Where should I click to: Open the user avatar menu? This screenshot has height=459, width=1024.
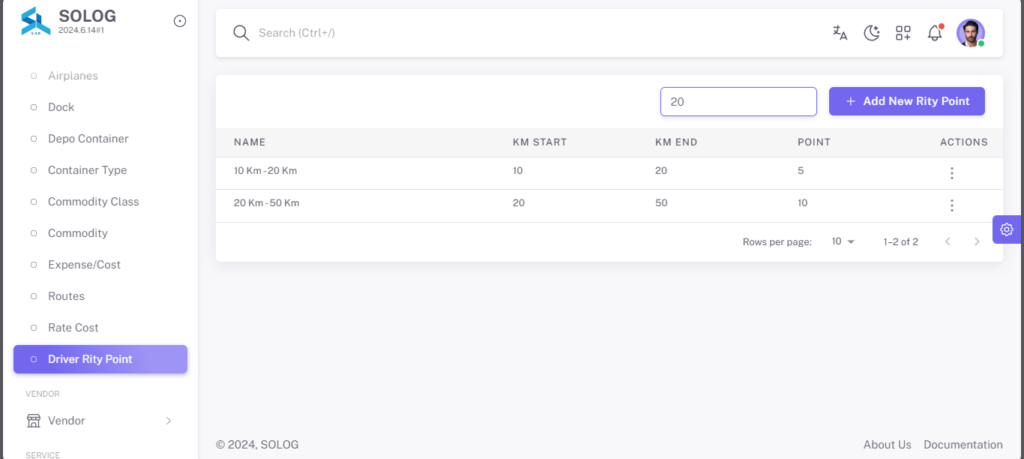pos(970,33)
